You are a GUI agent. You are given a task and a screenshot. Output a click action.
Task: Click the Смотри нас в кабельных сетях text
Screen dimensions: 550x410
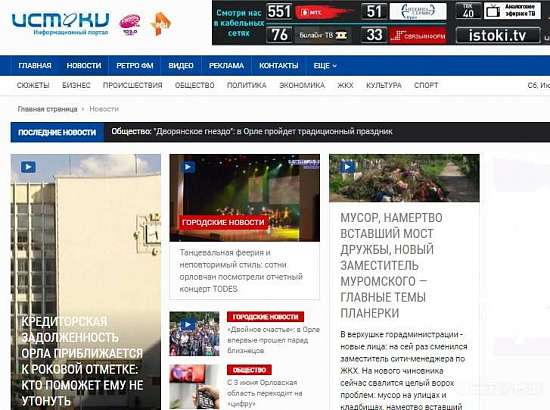pyautogui.click(x=239, y=23)
